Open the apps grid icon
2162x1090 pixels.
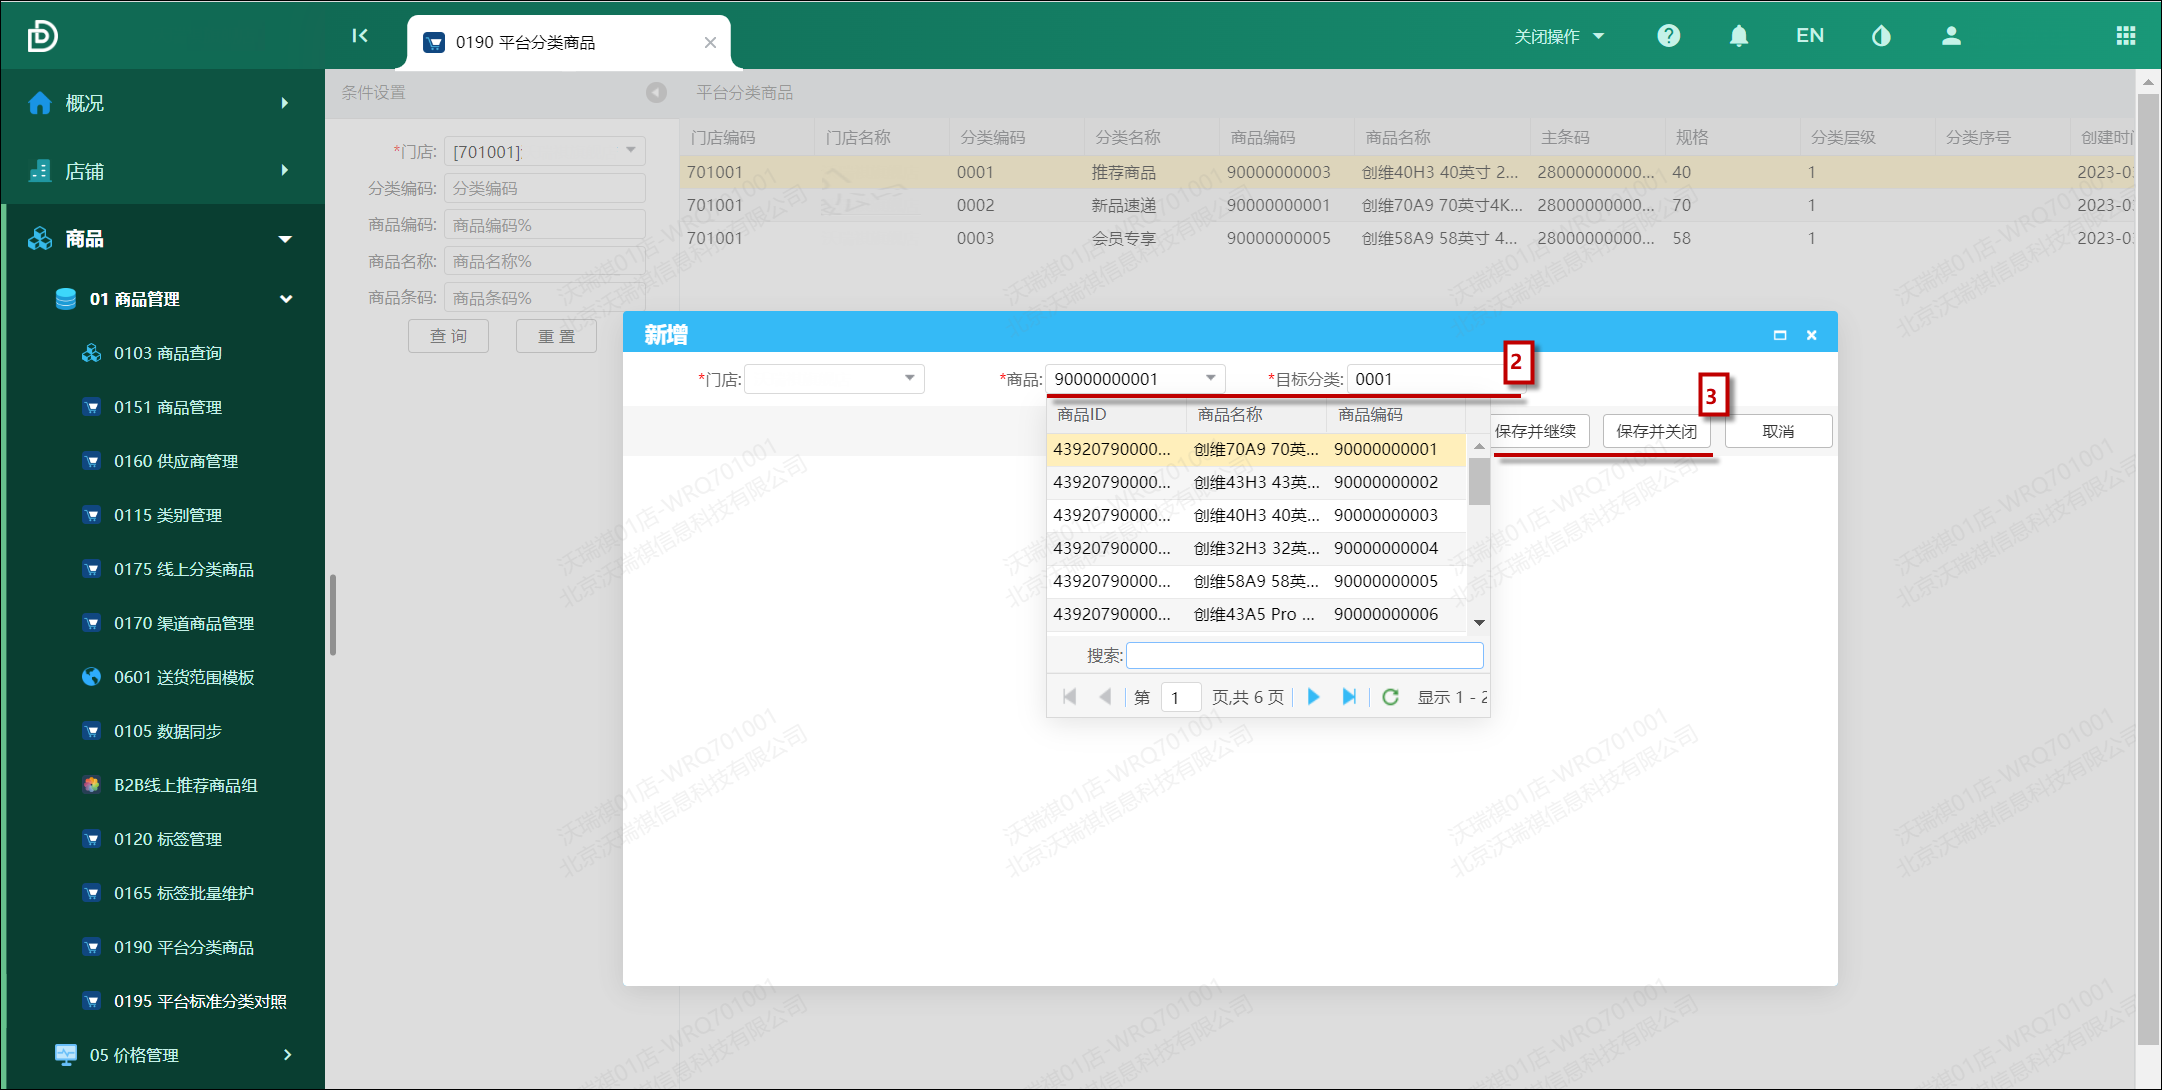coord(2126,36)
